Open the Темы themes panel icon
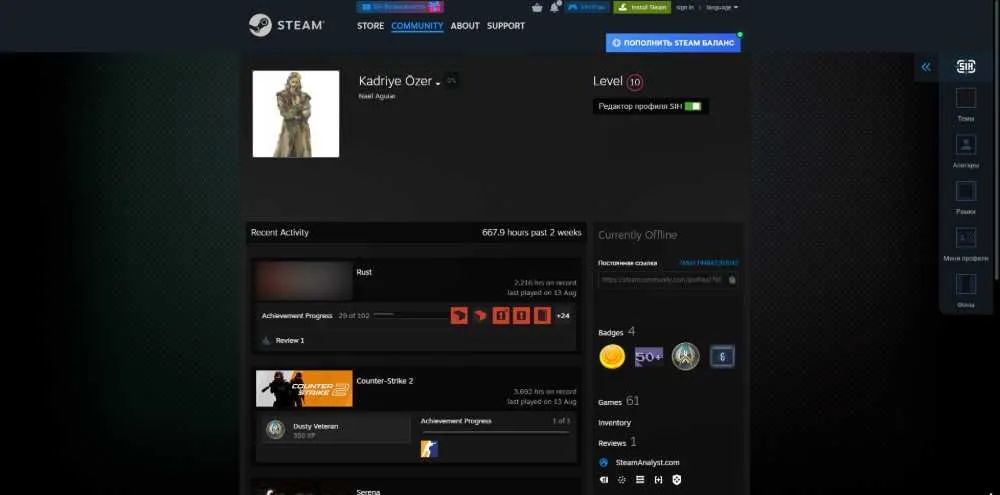 [x=966, y=98]
